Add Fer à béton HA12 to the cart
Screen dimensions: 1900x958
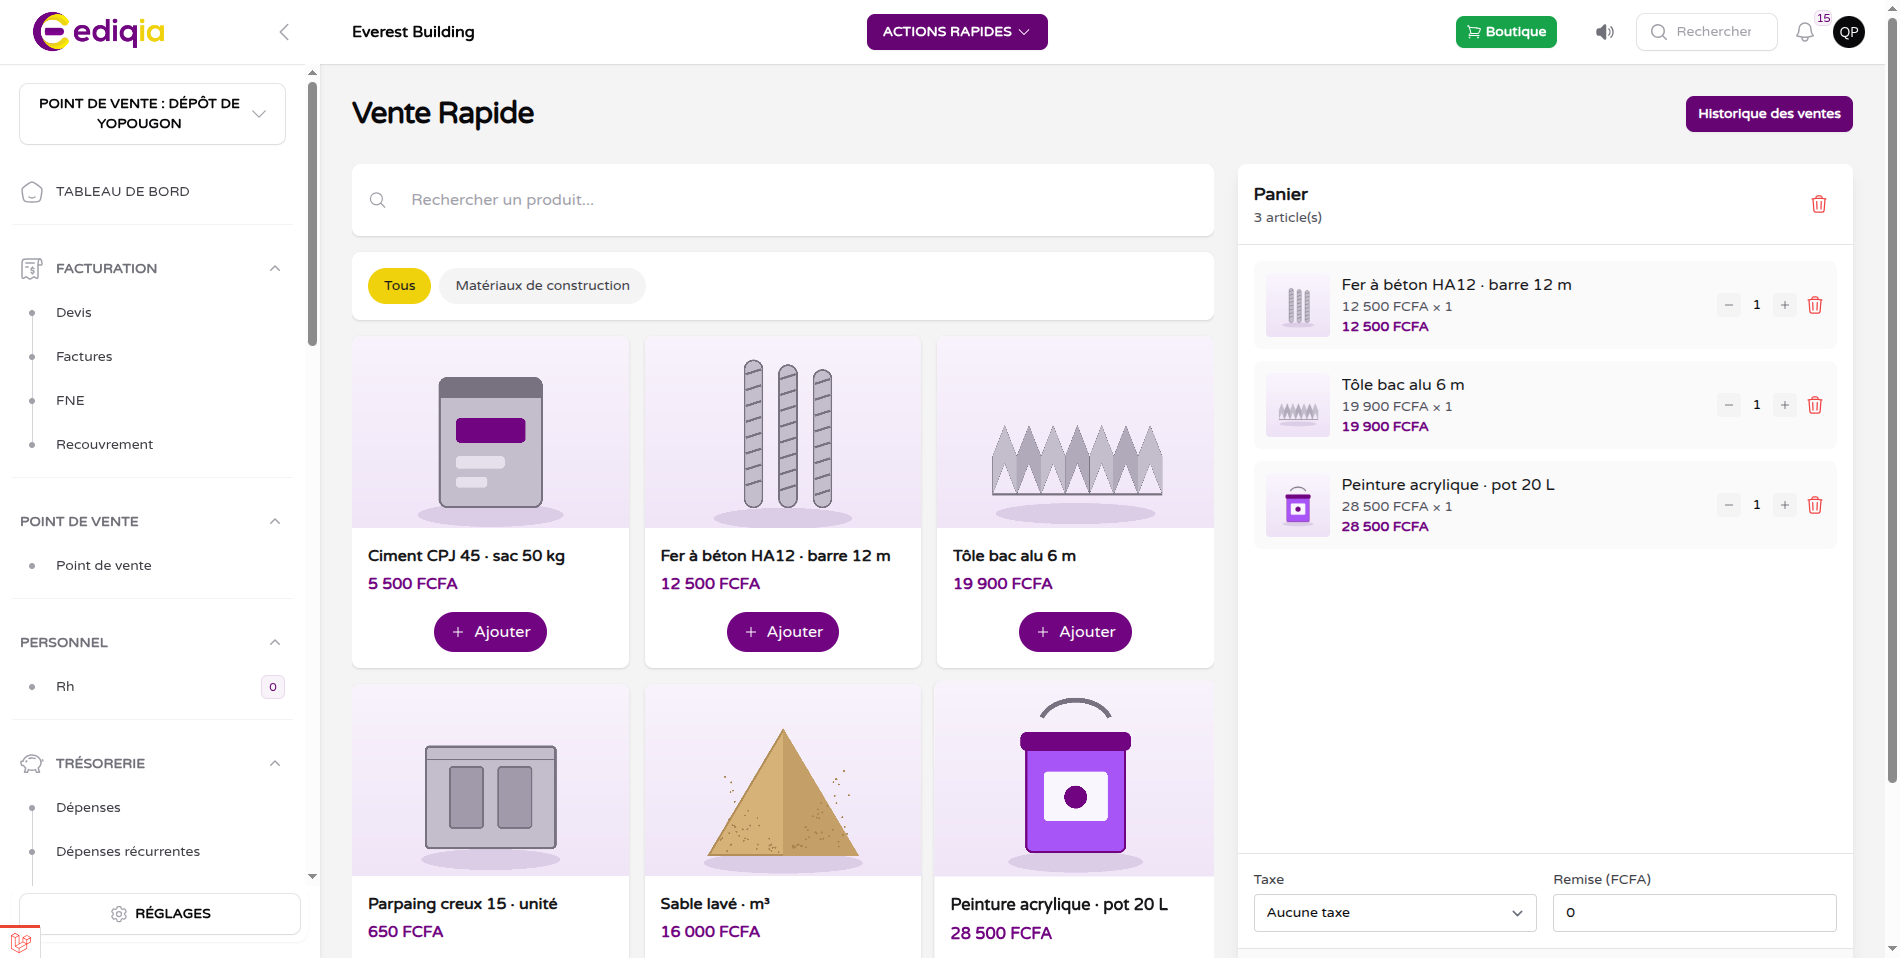(x=783, y=632)
